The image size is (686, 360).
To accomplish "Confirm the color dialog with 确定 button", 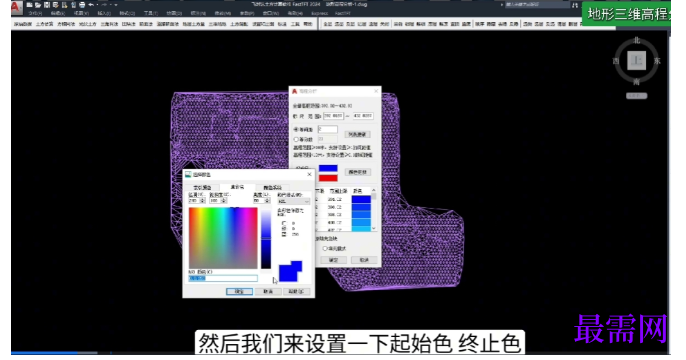I will (239, 291).
